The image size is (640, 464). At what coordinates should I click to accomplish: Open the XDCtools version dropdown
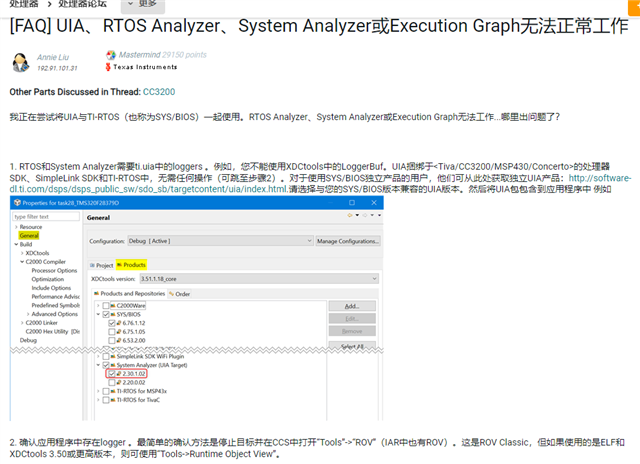pyautogui.click(x=259, y=279)
